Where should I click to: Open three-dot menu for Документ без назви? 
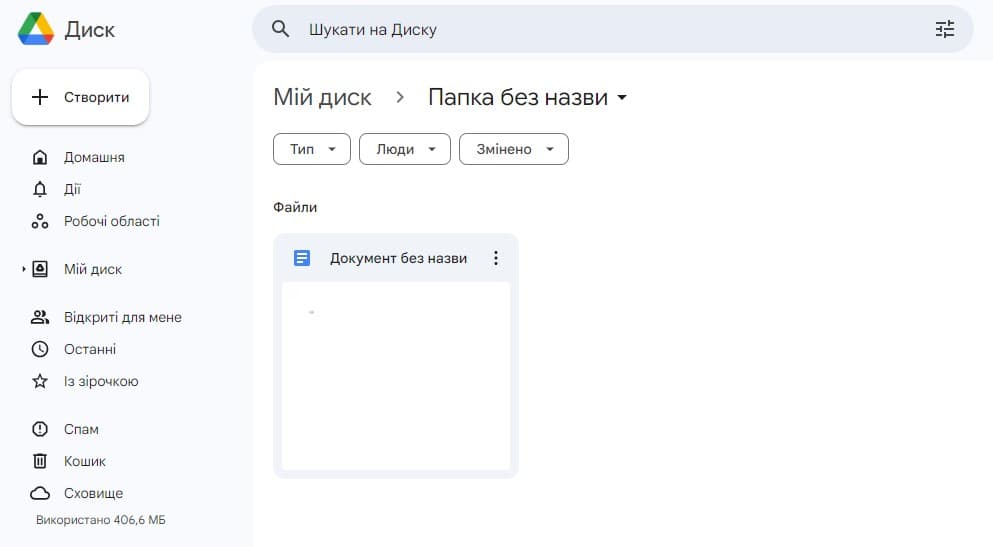(x=495, y=258)
